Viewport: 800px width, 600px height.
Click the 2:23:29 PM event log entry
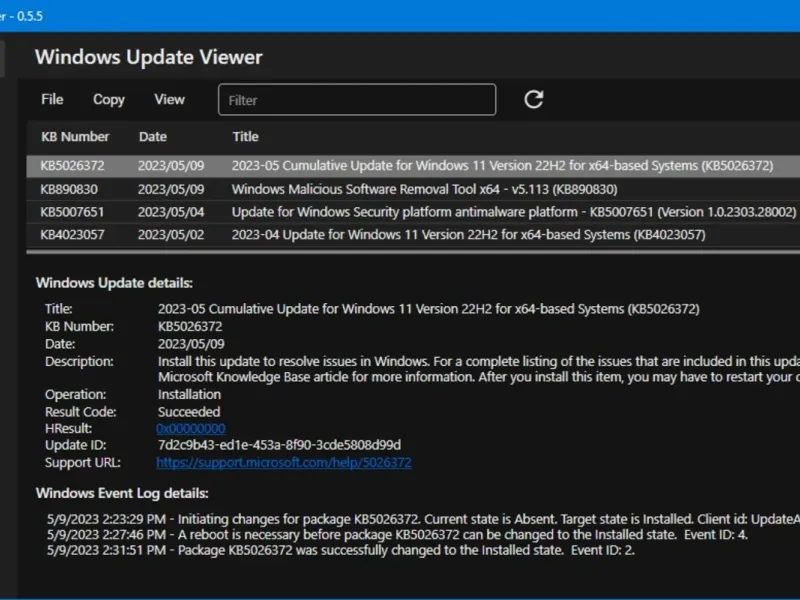point(423,519)
